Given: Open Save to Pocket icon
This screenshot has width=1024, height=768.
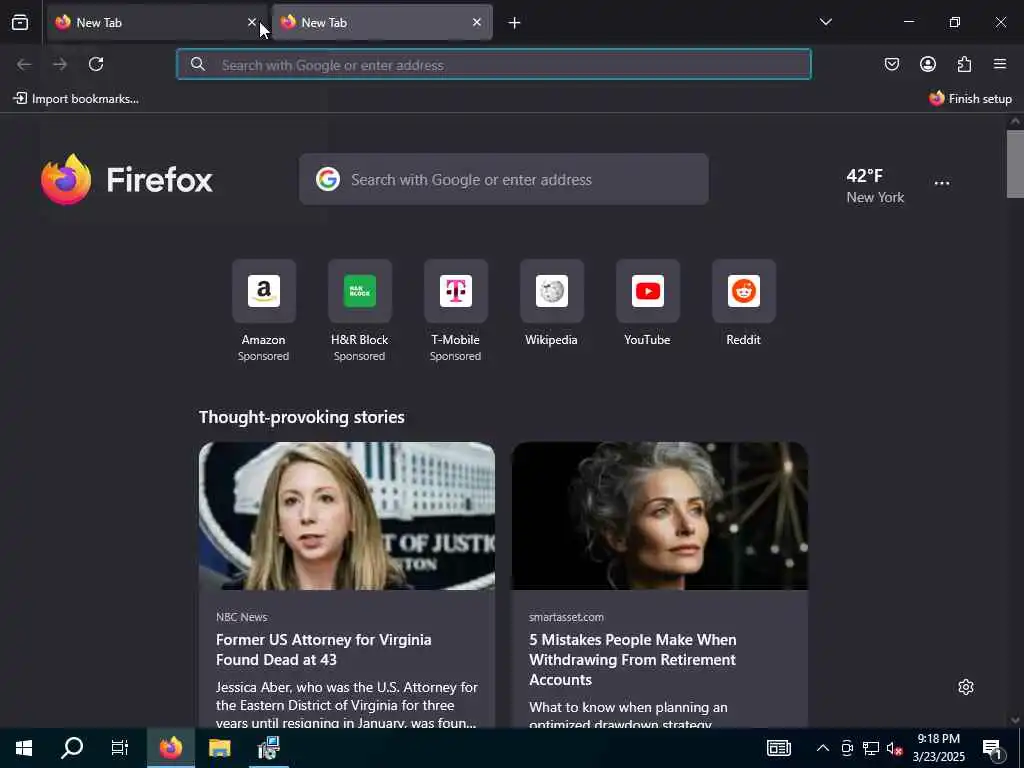Looking at the screenshot, I should pos(891,64).
